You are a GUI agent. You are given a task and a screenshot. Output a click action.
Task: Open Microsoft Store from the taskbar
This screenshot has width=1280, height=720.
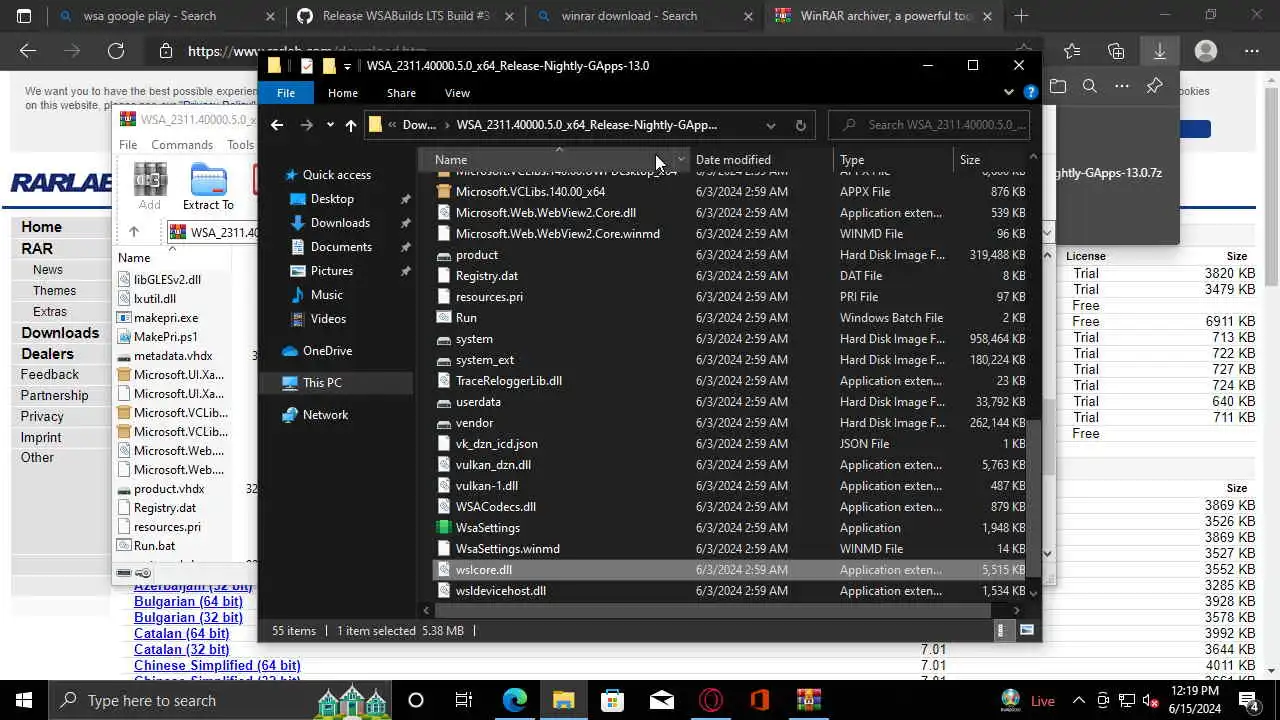(613, 700)
